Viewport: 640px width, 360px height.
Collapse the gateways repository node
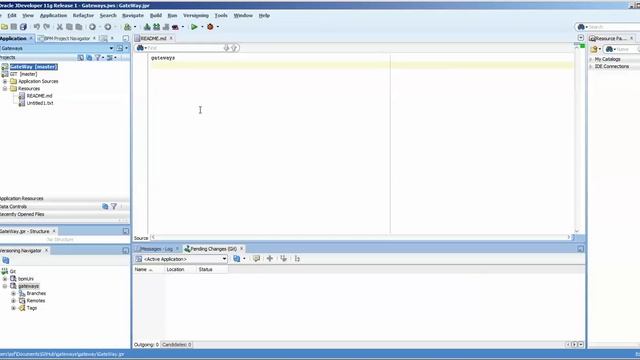[x=5, y=286]
